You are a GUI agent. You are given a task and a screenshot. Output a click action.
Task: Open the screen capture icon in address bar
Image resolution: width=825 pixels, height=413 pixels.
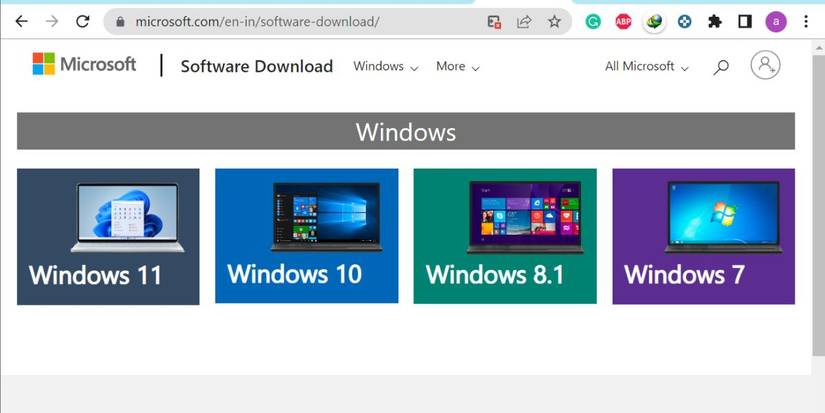point(494,22)
